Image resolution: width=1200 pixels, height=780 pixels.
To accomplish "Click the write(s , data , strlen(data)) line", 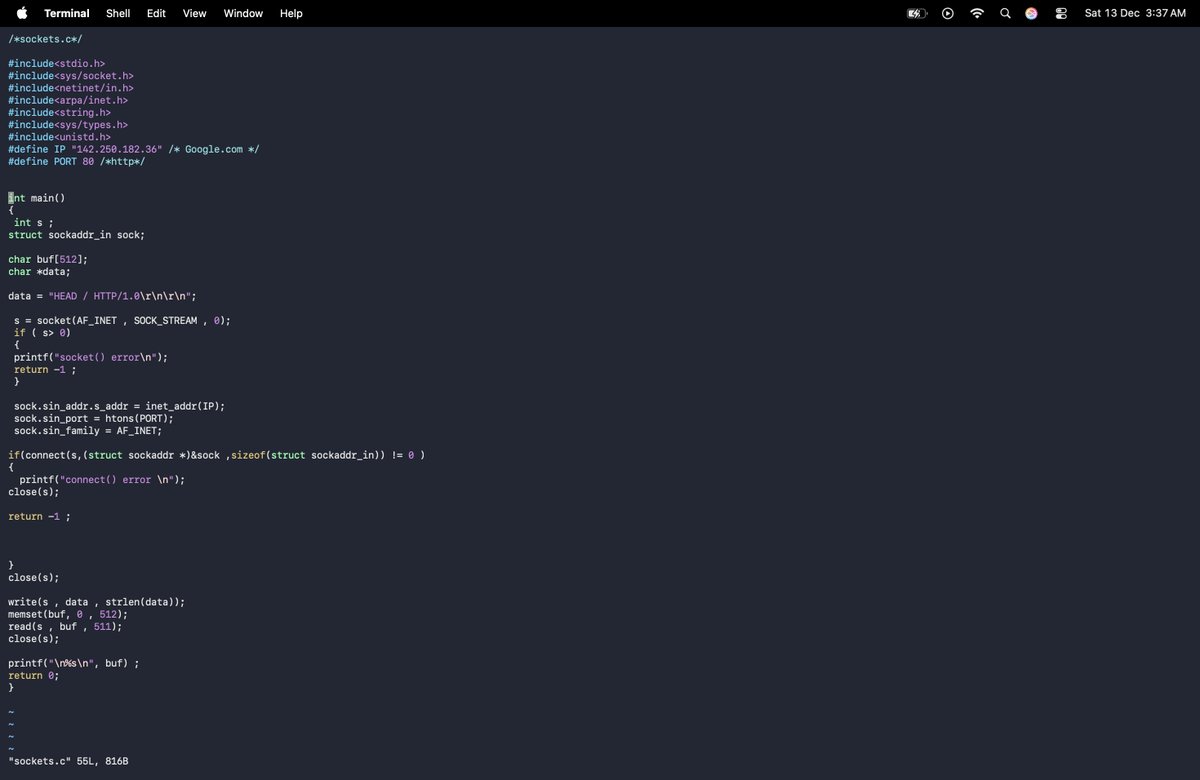I will click(x=97, y=602).
